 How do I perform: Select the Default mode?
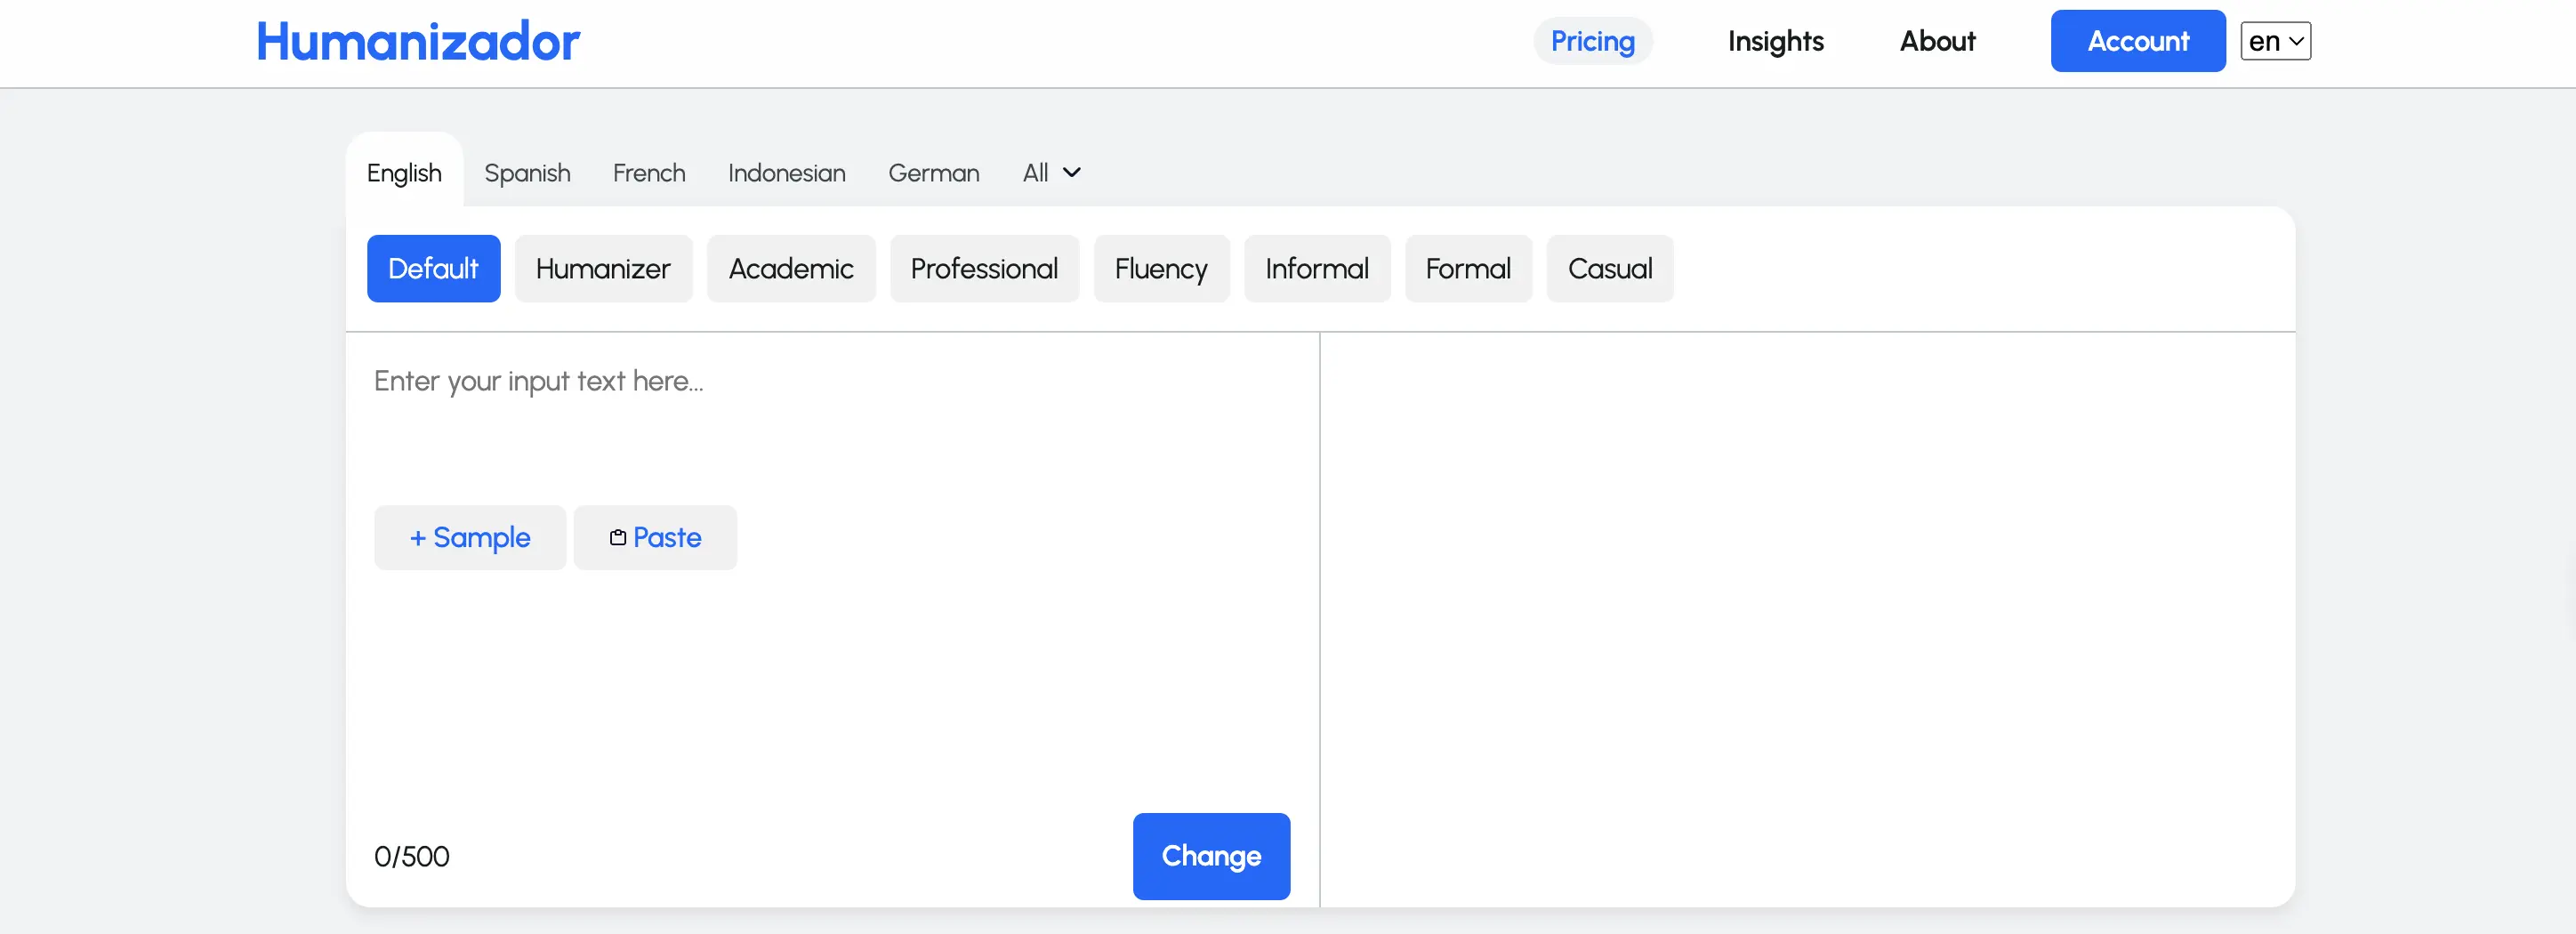tap(433, 269)
